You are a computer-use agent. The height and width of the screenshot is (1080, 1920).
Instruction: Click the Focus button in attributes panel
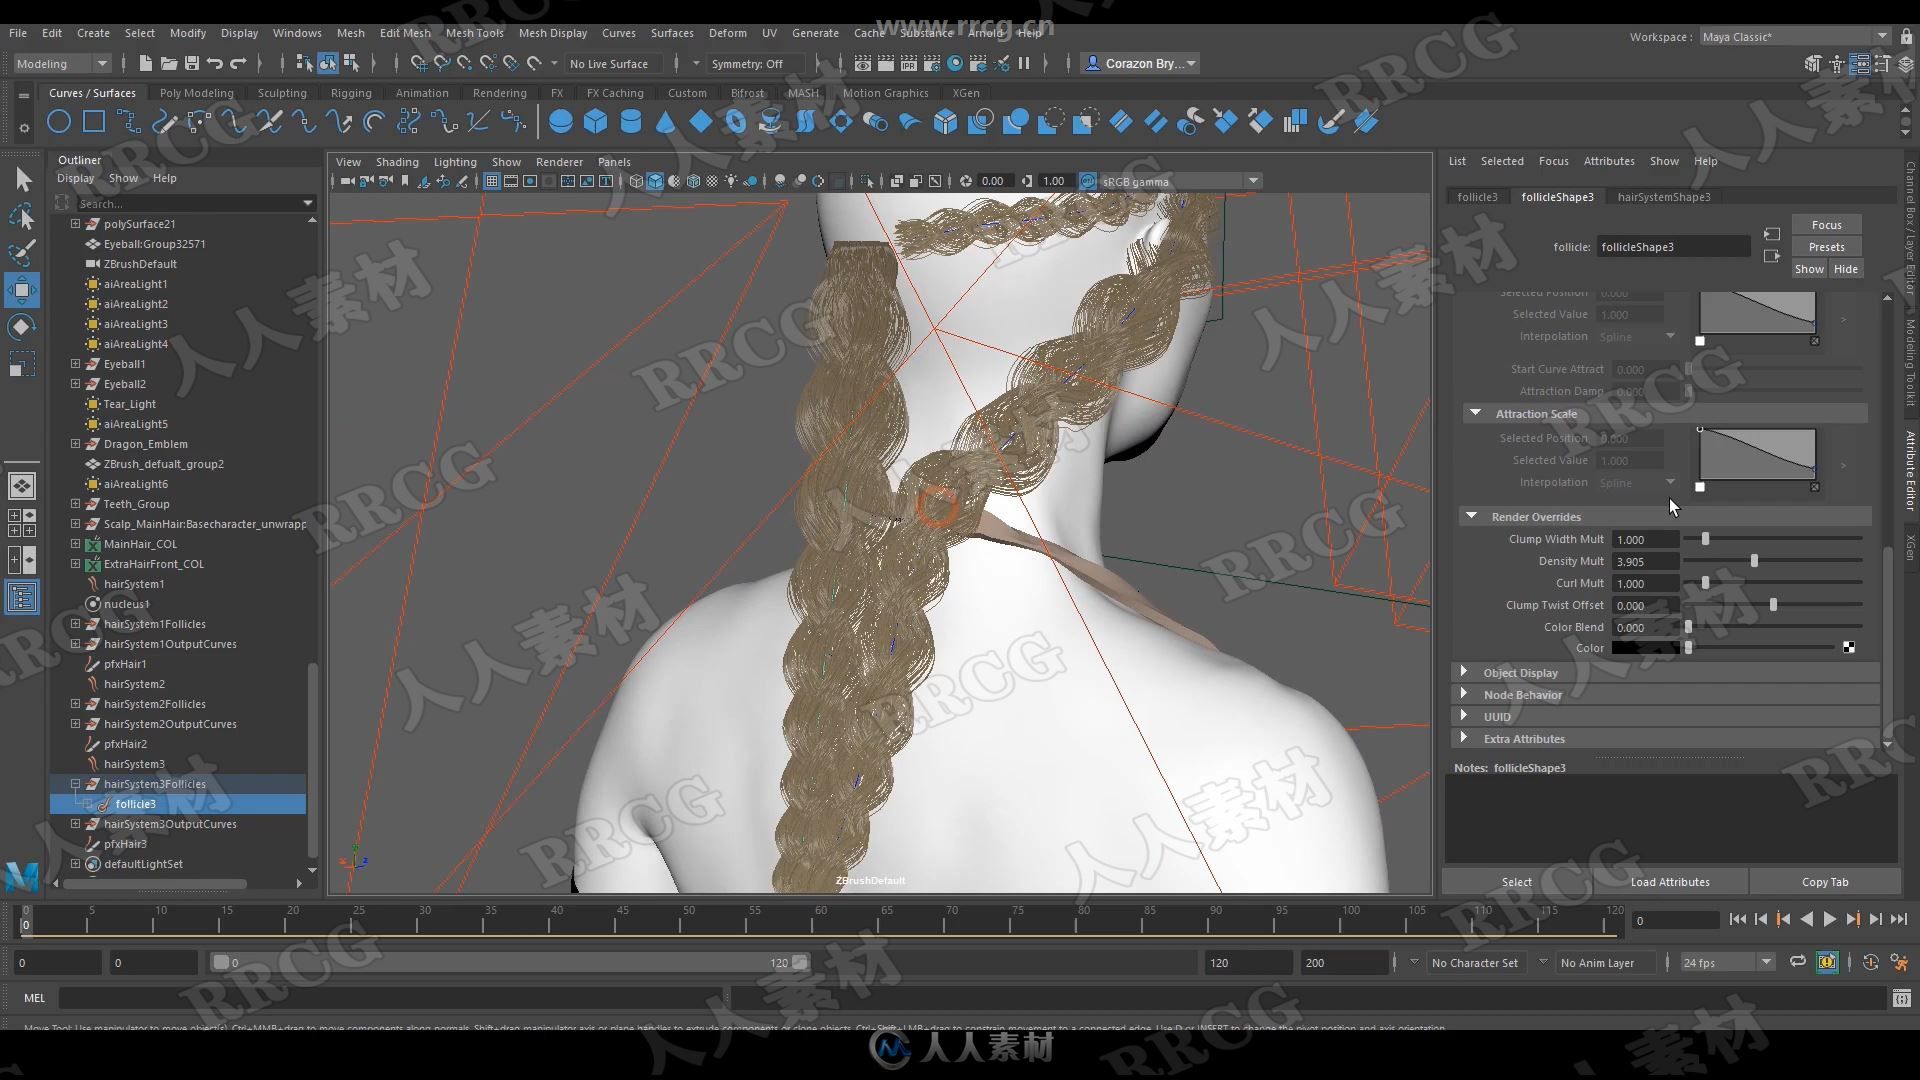pos(1826,224)
